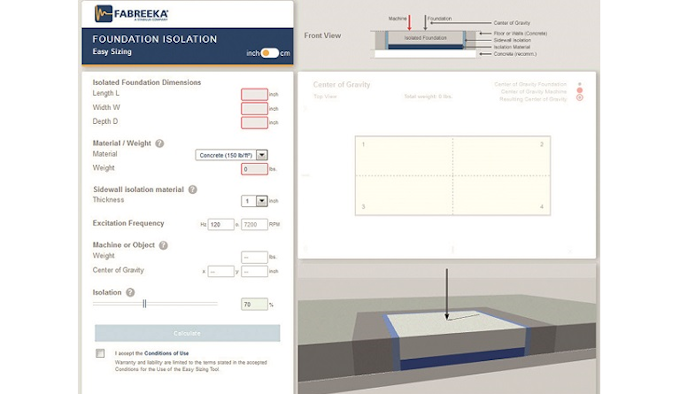This screenshot has height=394, width=700.
Task: Select Machine Weight lbs input field
Action: [254, 257]
